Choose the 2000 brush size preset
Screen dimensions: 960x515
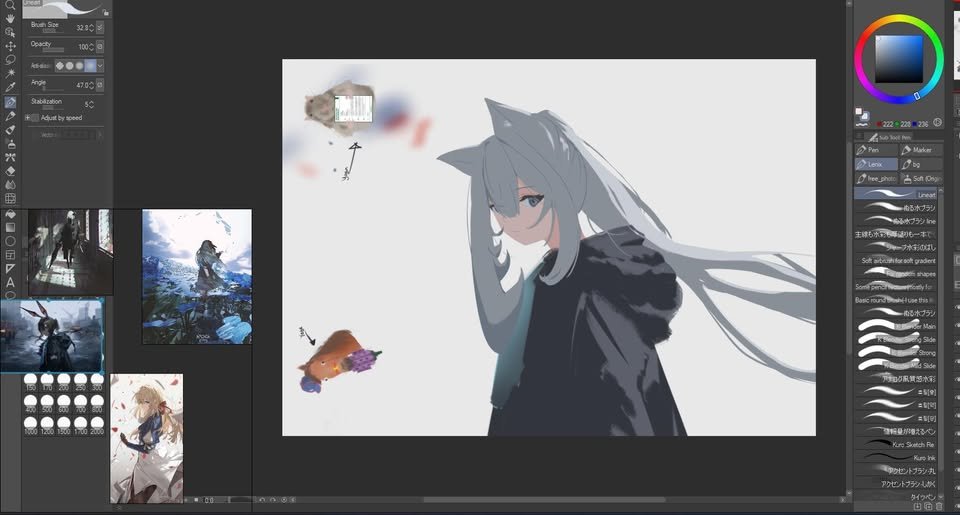point(97,426)
